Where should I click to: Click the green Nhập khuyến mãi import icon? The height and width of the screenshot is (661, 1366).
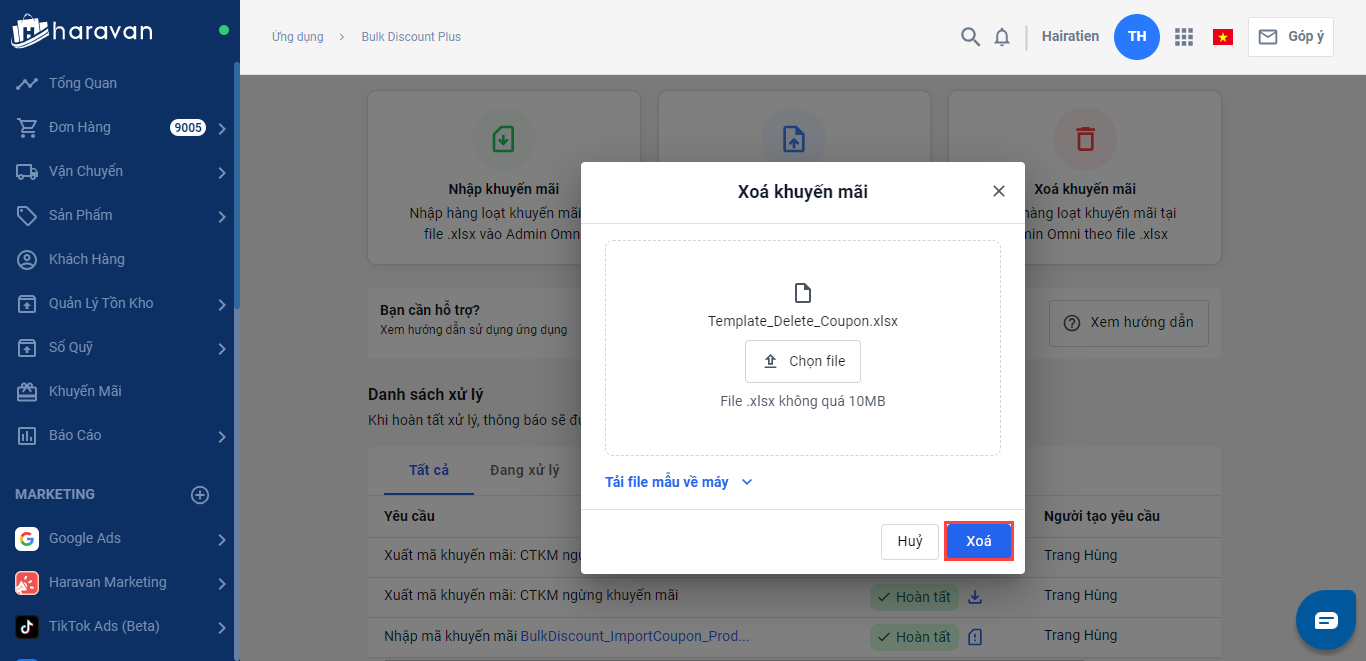tap(504, 138)
